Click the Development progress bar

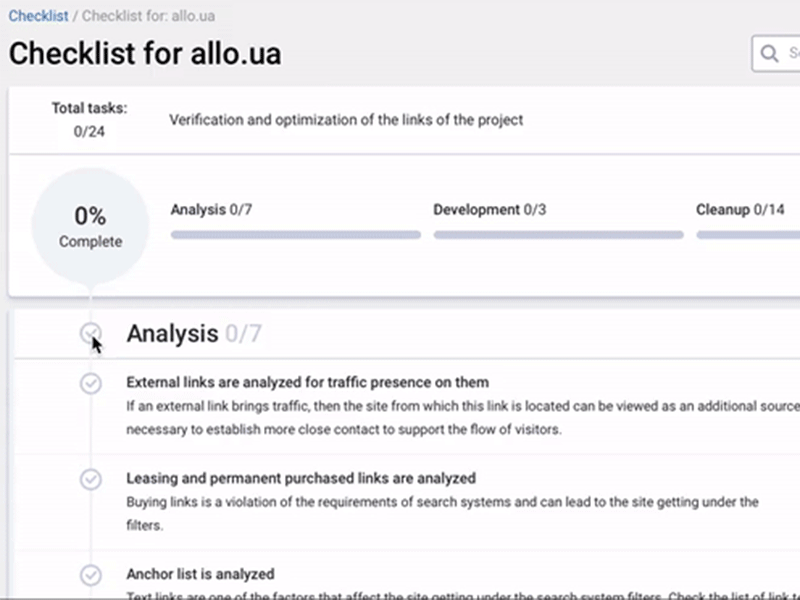[x=559, y=235]
